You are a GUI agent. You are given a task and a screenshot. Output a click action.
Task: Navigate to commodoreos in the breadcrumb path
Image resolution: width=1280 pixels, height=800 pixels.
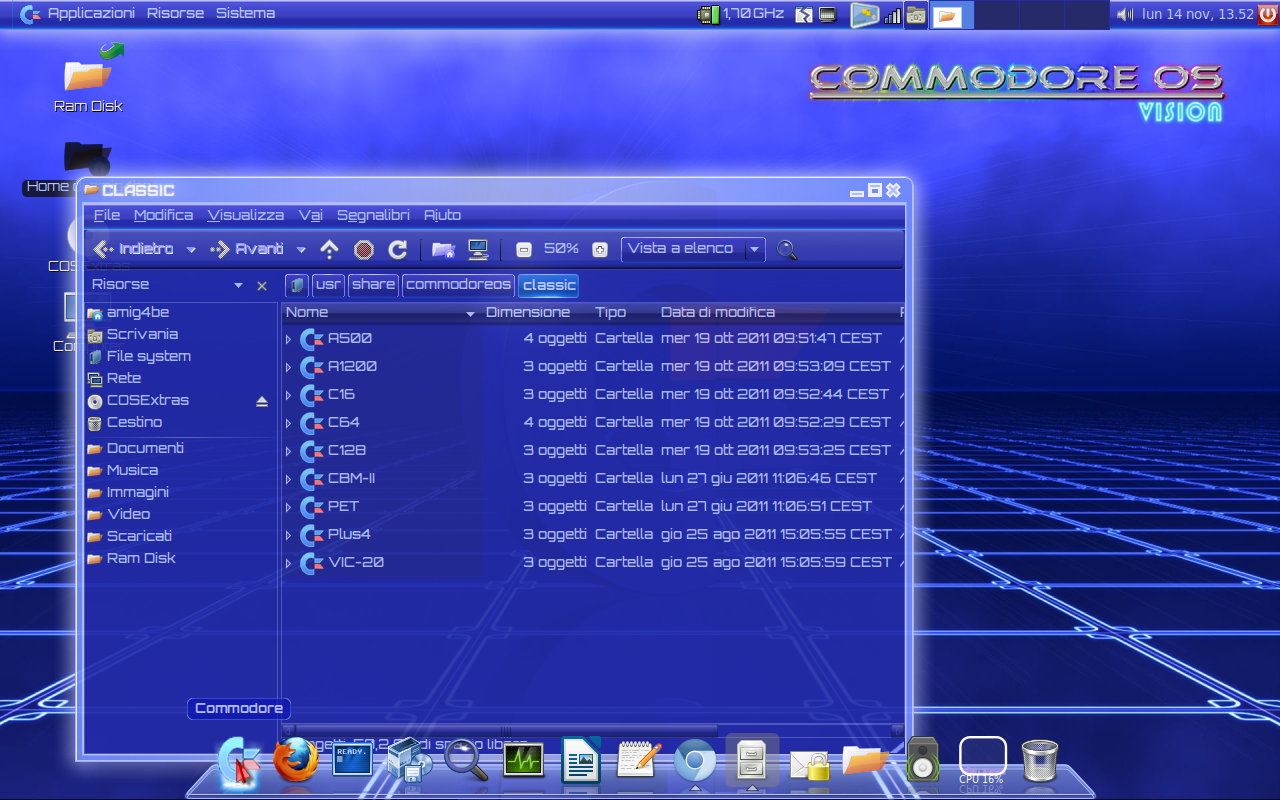tap(458, 285)
